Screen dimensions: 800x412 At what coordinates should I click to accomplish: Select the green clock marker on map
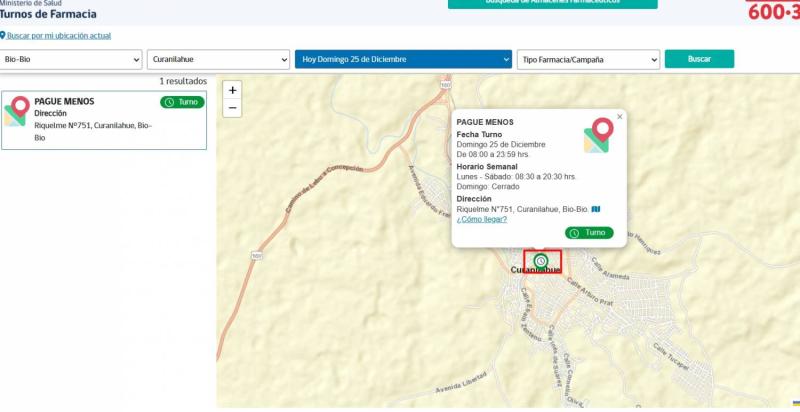click(x=541, y=261)
